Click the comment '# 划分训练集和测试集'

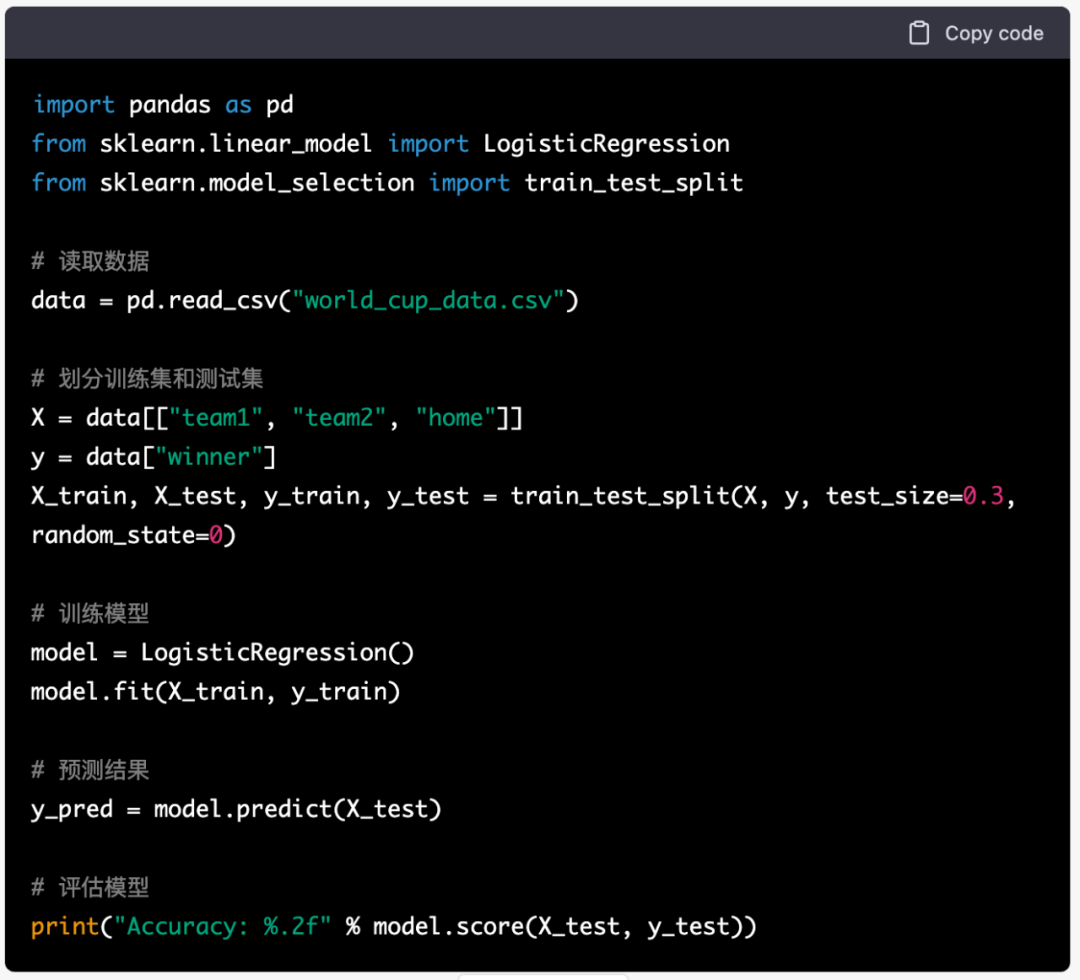[147, 378]
